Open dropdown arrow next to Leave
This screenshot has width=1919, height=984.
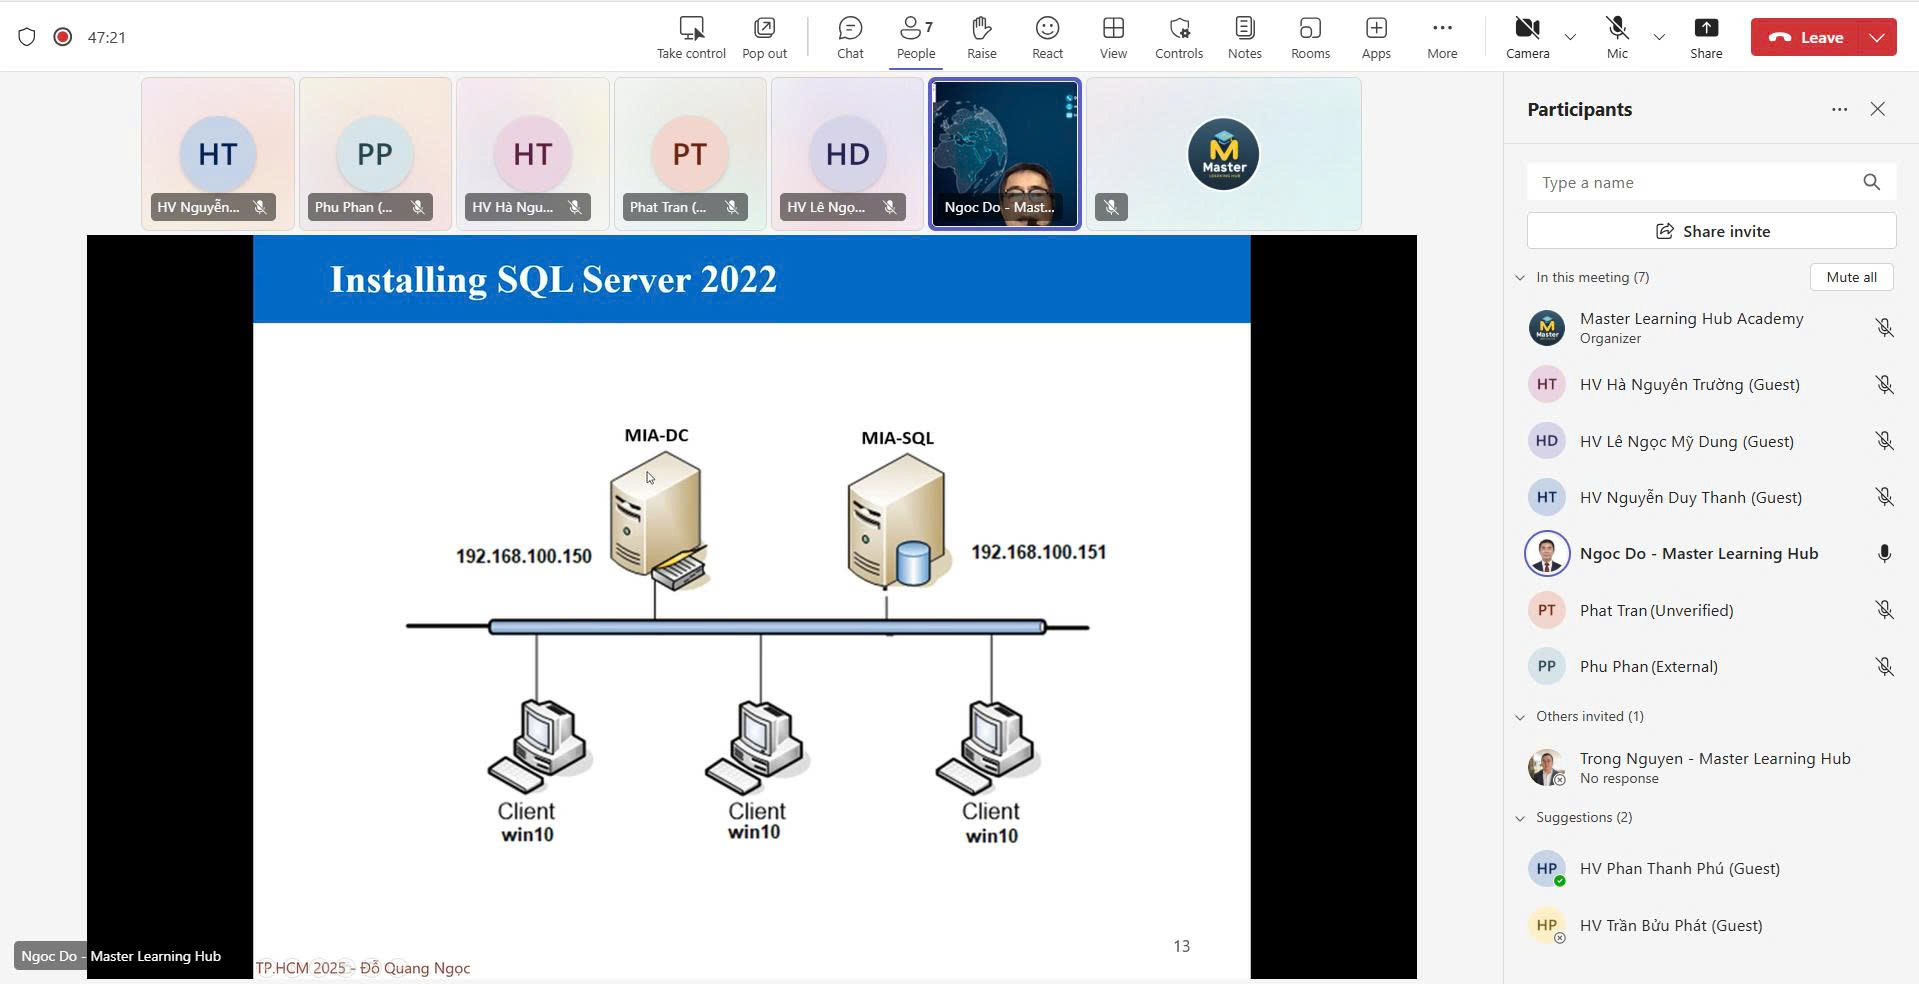tap(1877, 38)
